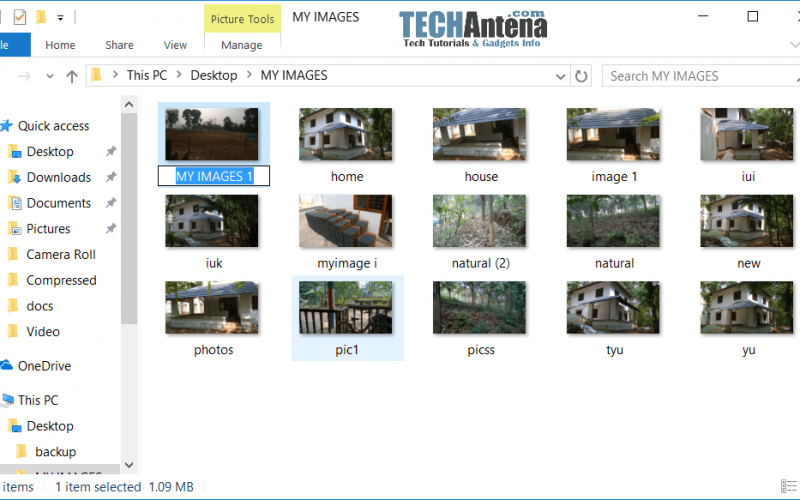Open Downloads in Quick access
This screenshot has width=800, height=500.
click(x=59, y=178)
